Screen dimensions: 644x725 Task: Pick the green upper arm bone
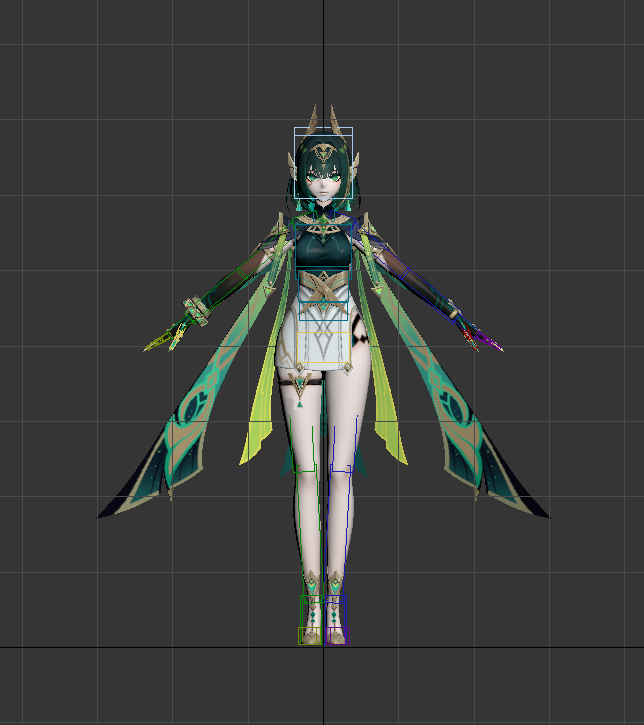tap(267, 253)
